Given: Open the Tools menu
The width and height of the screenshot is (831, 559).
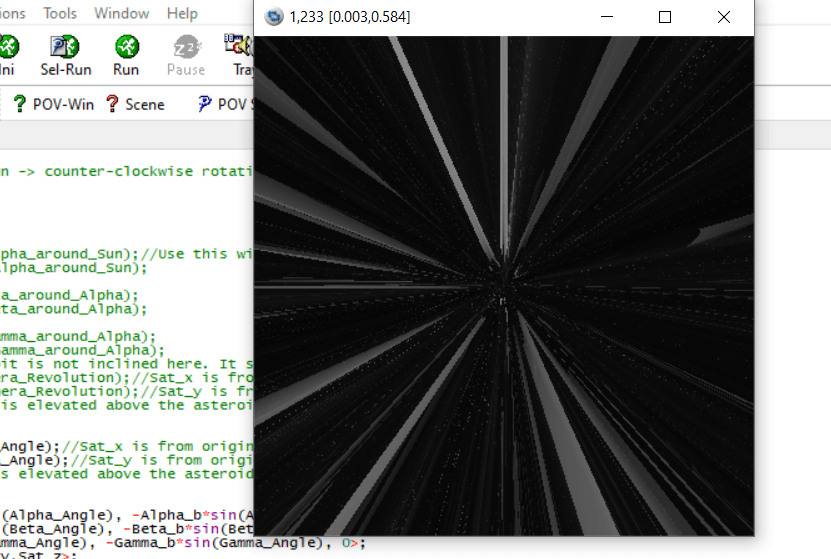Looking at the screenshot, I should 60,13.
